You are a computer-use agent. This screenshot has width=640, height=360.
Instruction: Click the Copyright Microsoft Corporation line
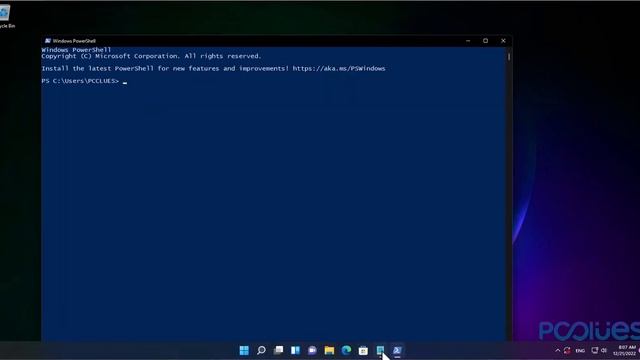click(151, 56)
